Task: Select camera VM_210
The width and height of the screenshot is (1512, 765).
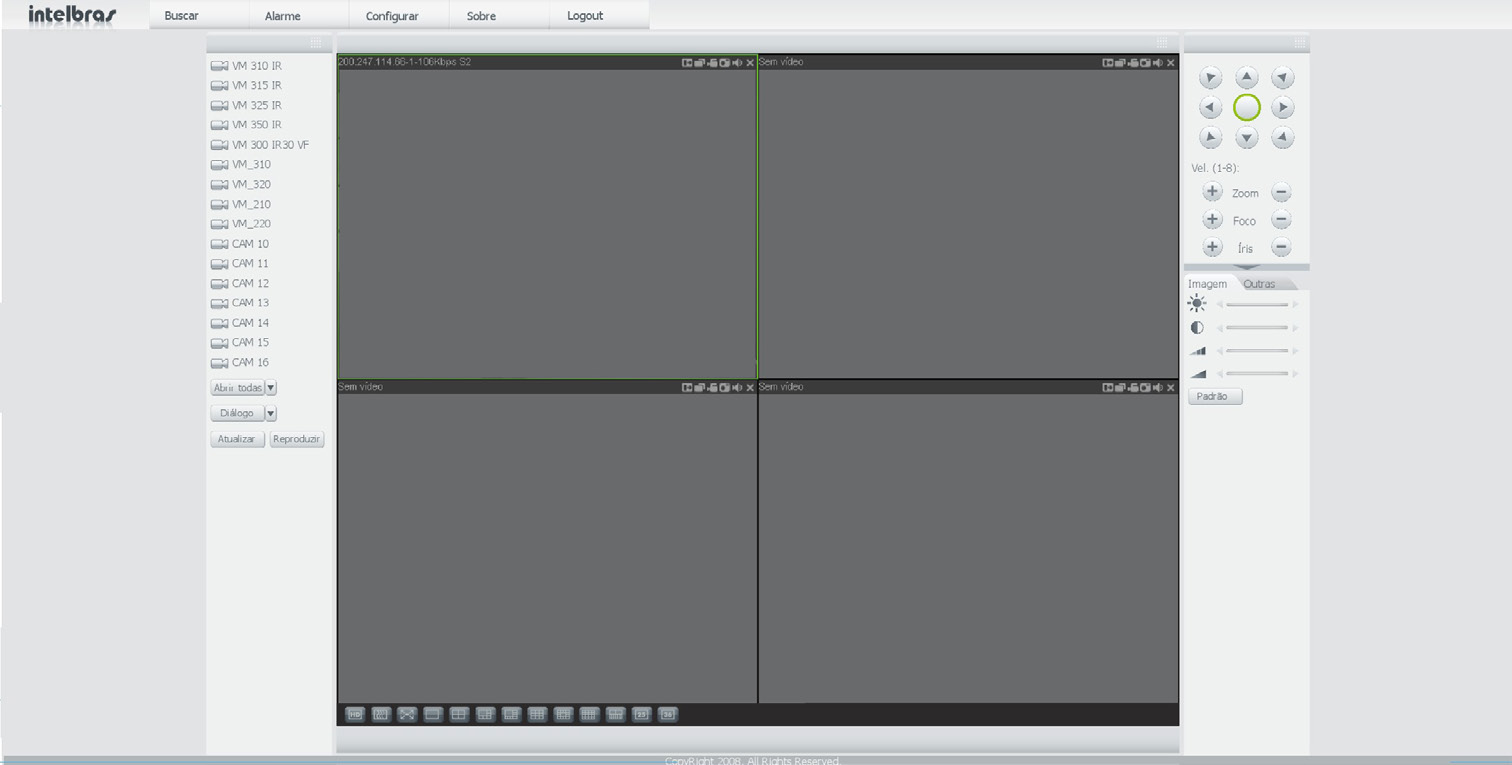Action: (x=241, y=204)
